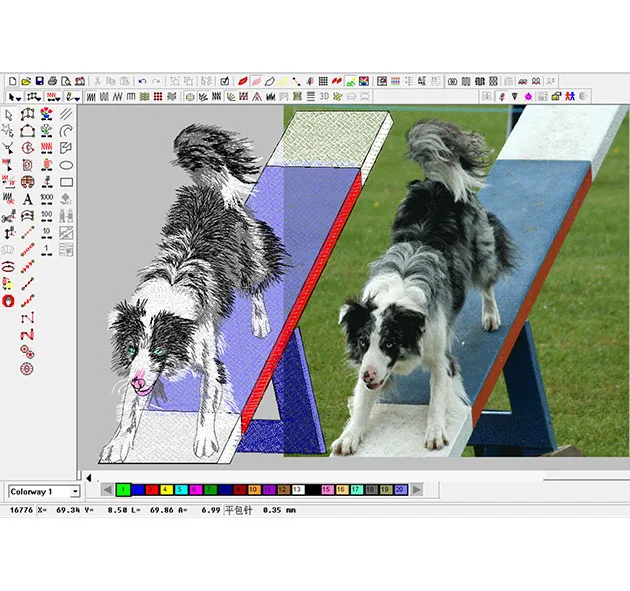Viewport: 630px width, 591px height.
Task: Open a design with the folder icon
Action: click(x=26, y=80)
